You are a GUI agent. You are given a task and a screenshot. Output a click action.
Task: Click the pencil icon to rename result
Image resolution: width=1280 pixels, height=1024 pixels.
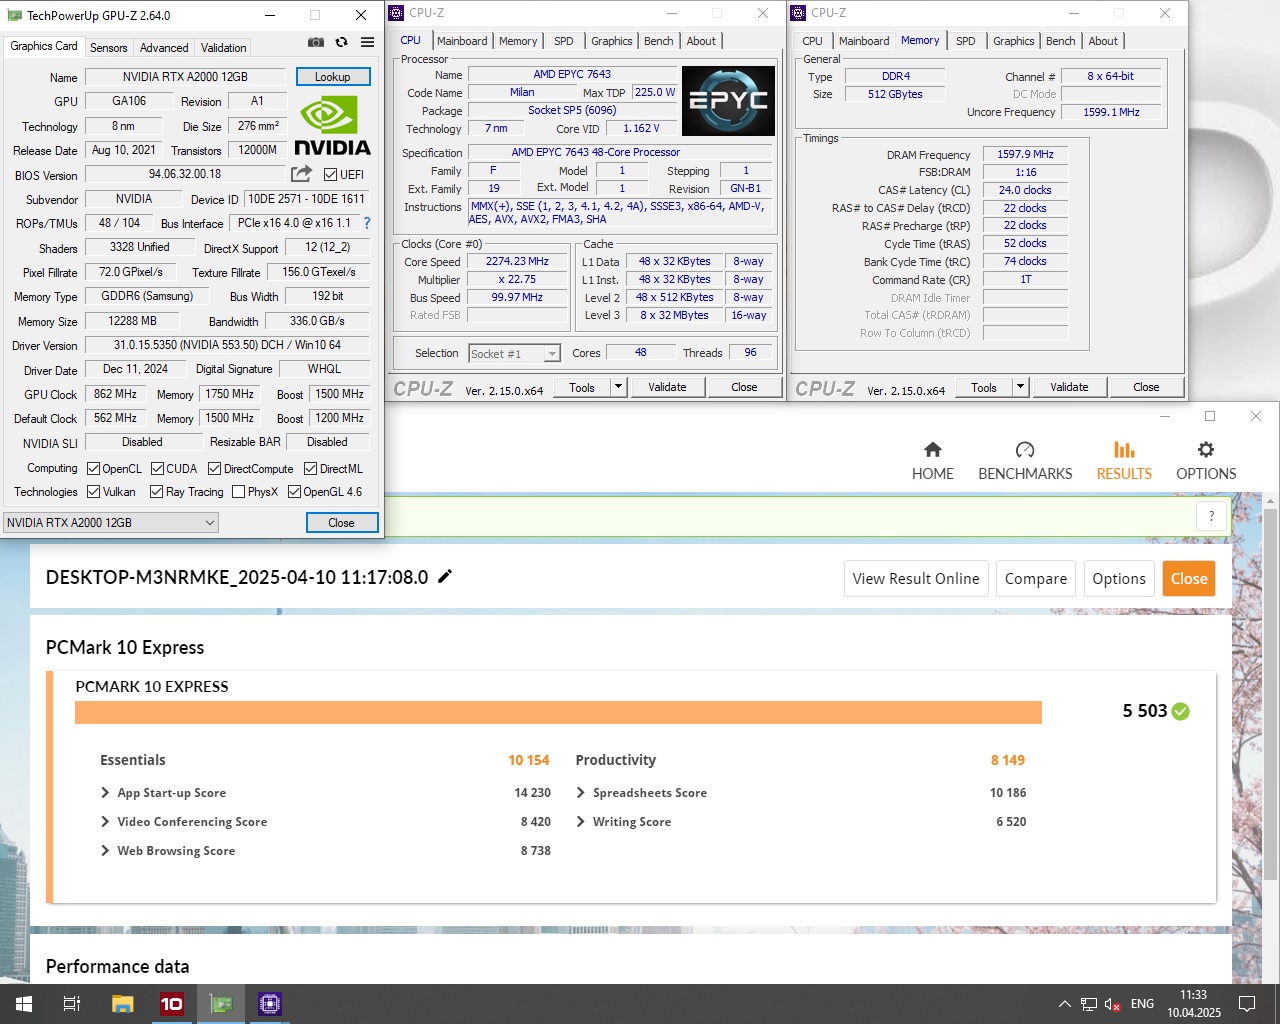(445, 576)
